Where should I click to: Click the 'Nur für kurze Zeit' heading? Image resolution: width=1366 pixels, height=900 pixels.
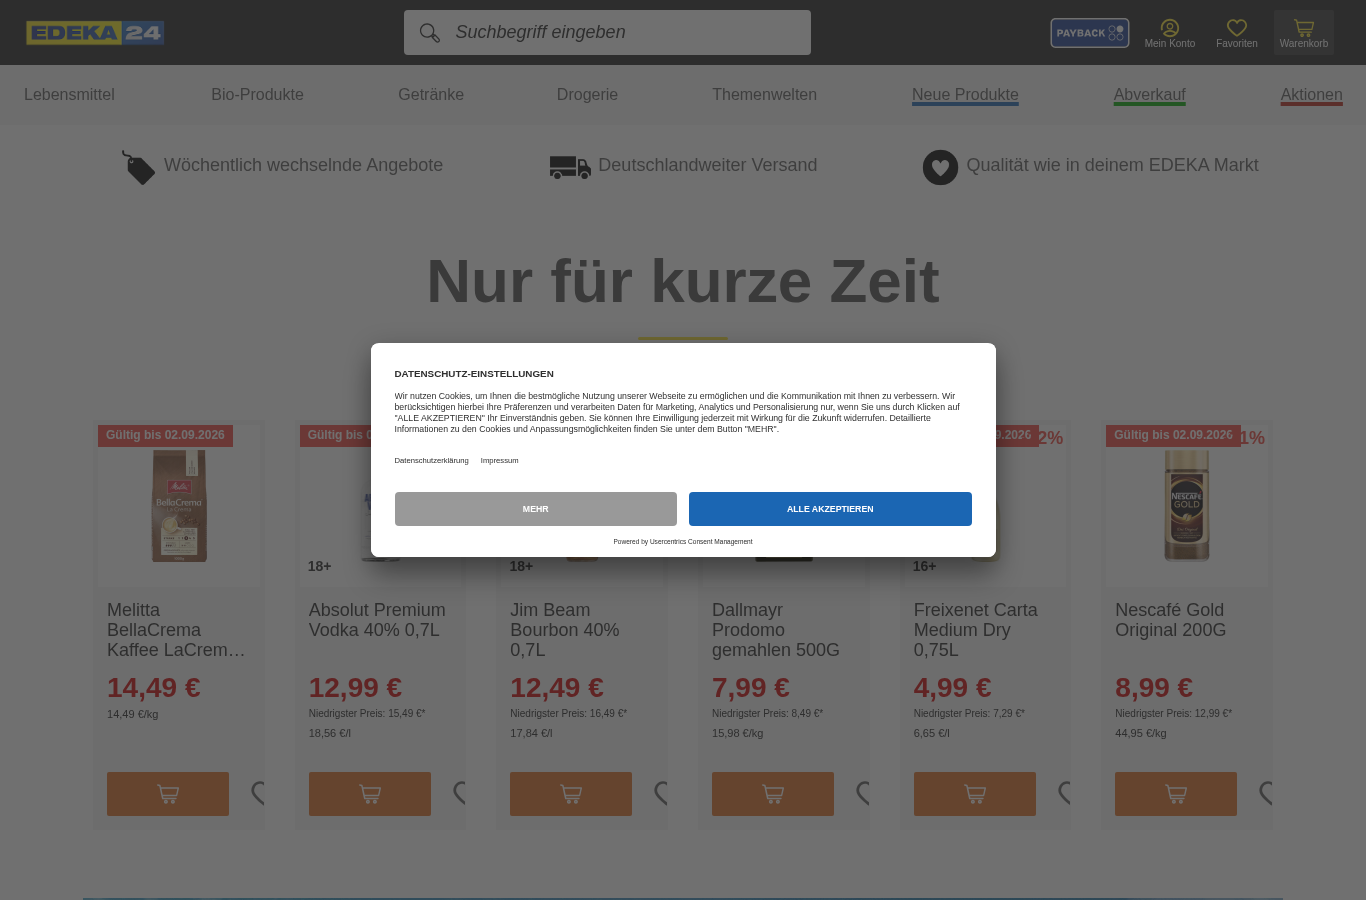[x=683, y=281]
